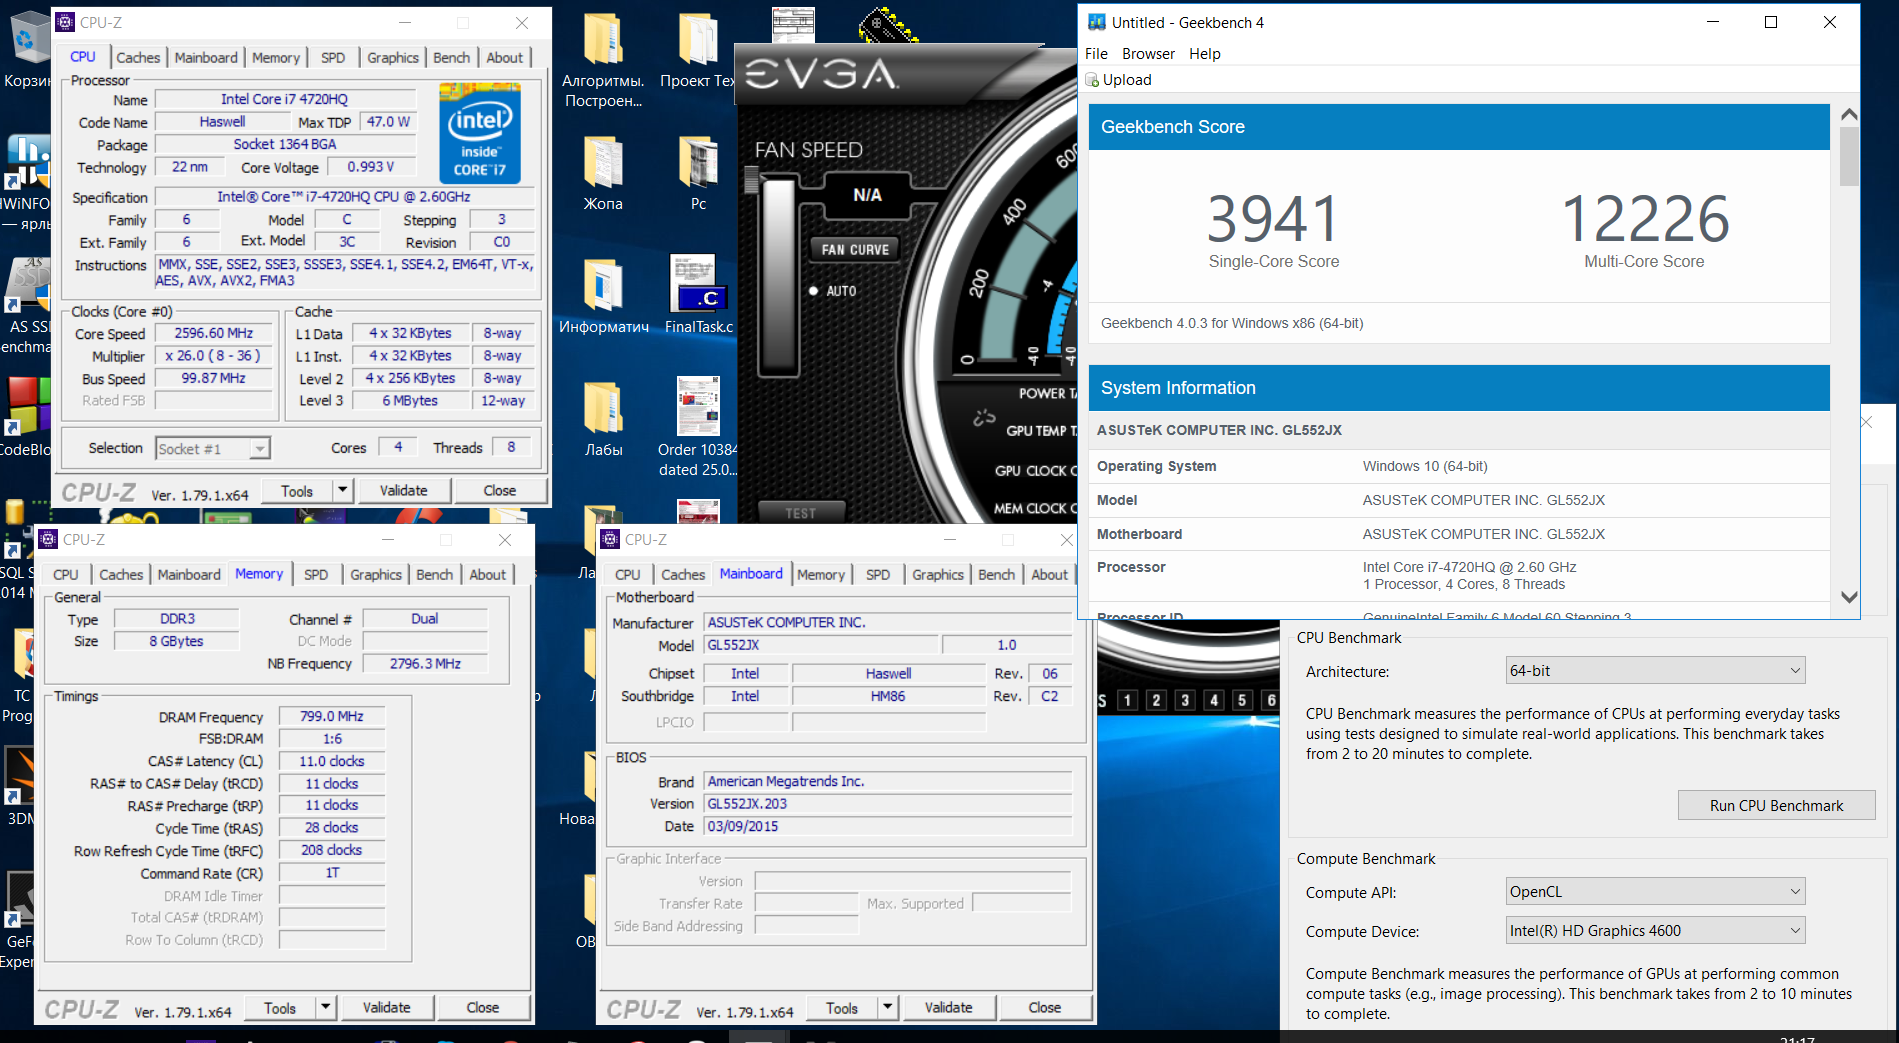Expand the Tools arrow in the CPU-Z CPU window

342,490
